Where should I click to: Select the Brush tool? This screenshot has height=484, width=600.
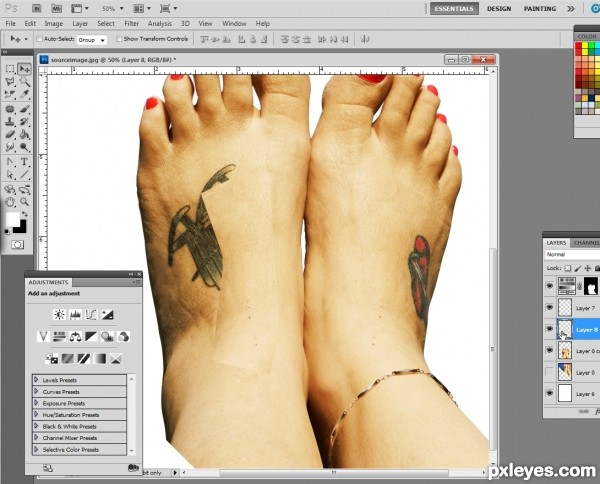24,109
